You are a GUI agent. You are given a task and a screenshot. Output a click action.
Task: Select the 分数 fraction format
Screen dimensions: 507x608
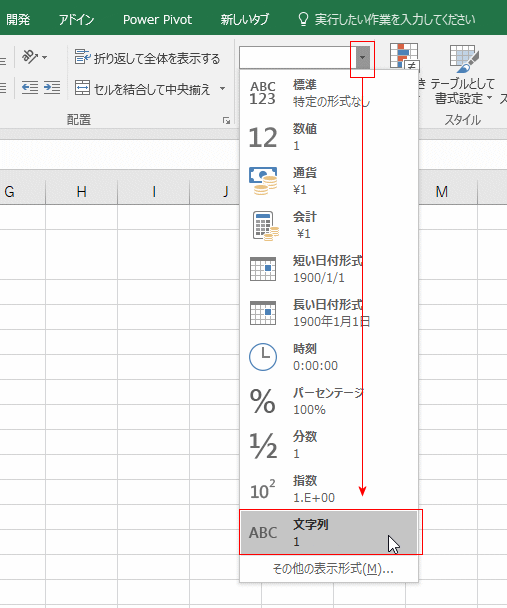pyautogui.click(x=329, y=445)
